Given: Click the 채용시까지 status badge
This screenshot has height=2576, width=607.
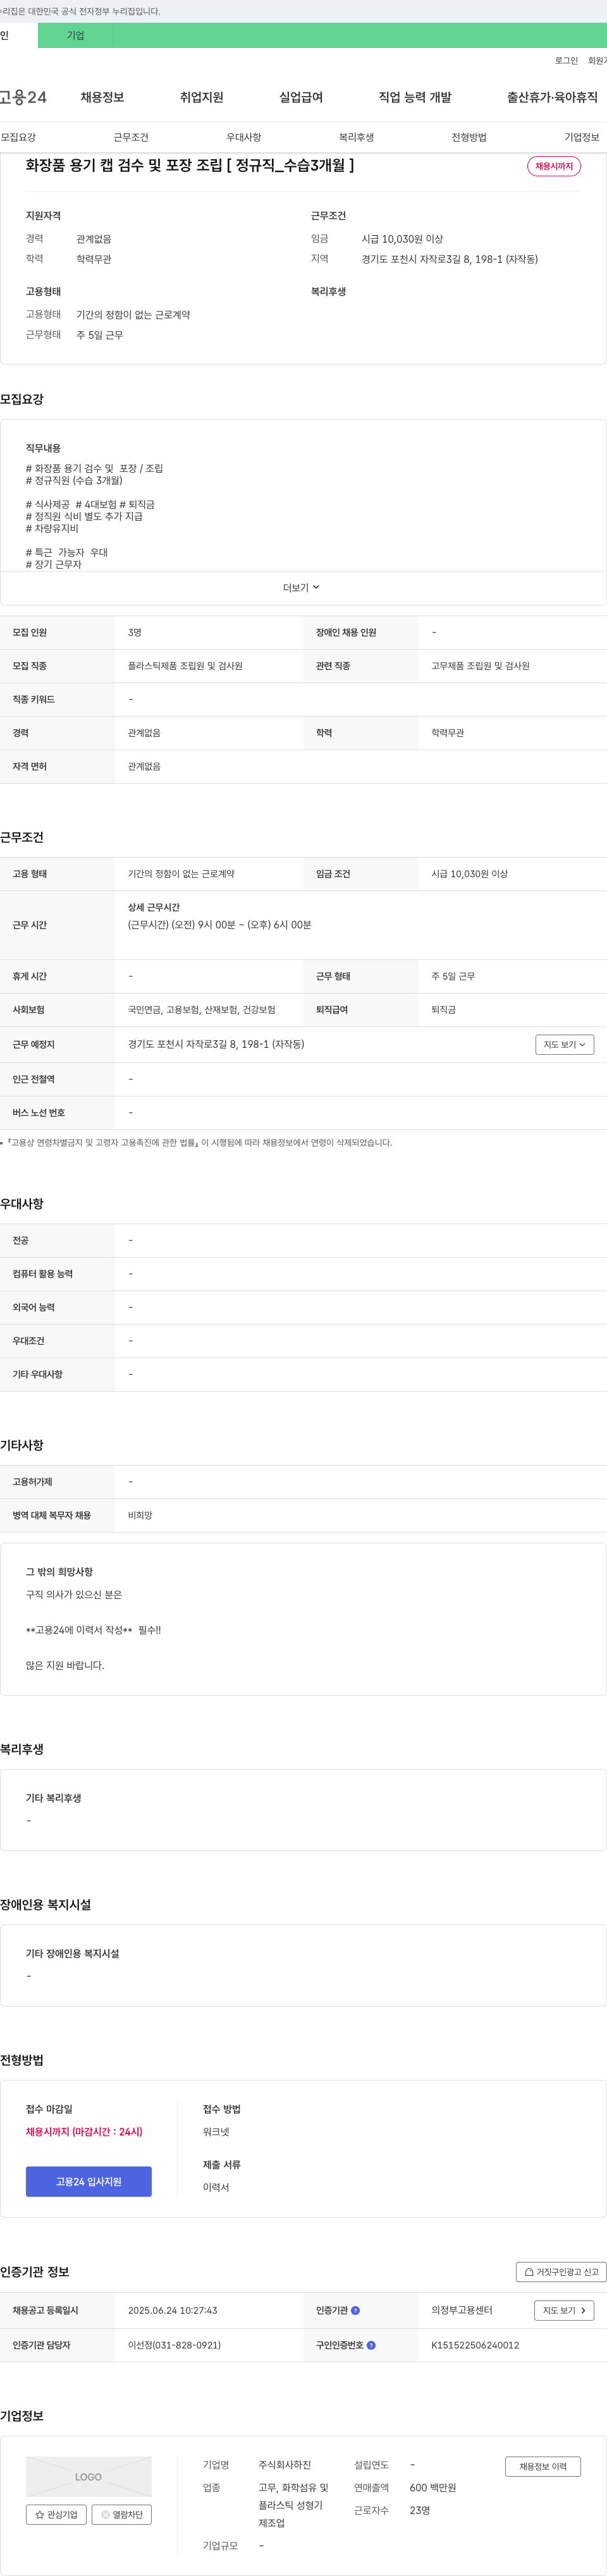Looking at the screenshot, I should pos(554,166).
